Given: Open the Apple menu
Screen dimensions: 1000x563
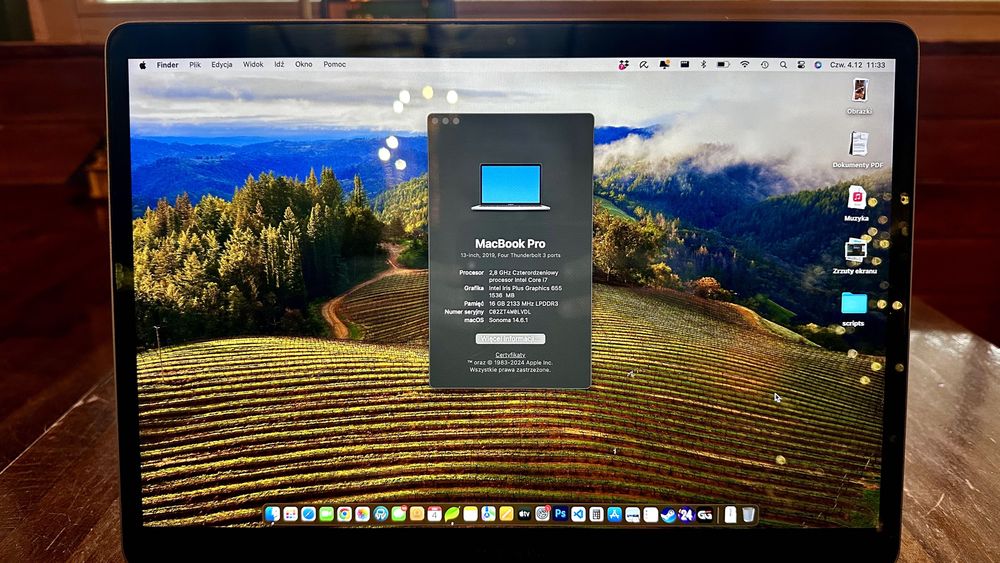Looking at the screenshot, I should 143,64.
